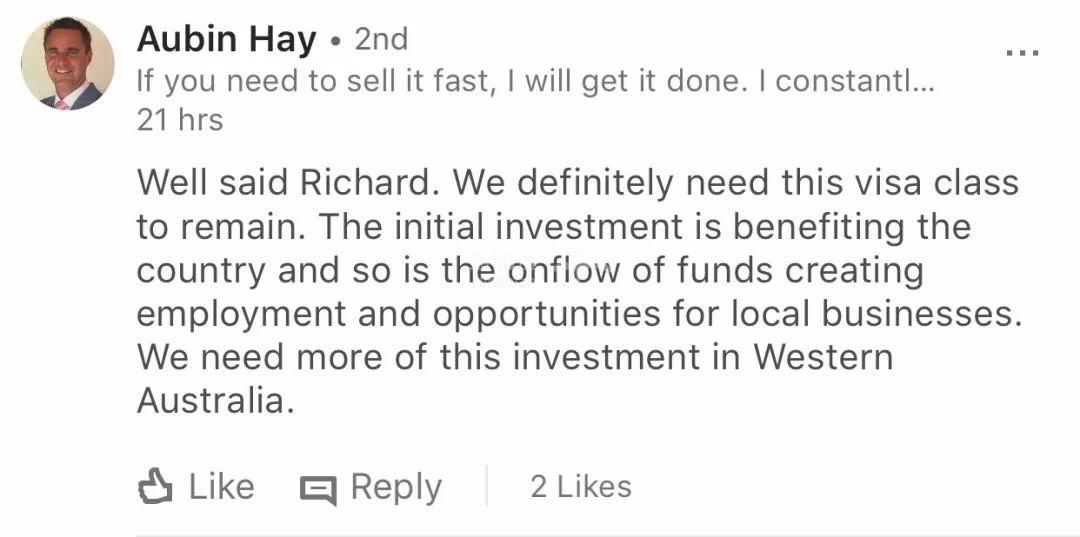This screenshot has height=537, width=1080.
Task: Expand truncated headline at "constantl…"
Action: coord(855,82)
